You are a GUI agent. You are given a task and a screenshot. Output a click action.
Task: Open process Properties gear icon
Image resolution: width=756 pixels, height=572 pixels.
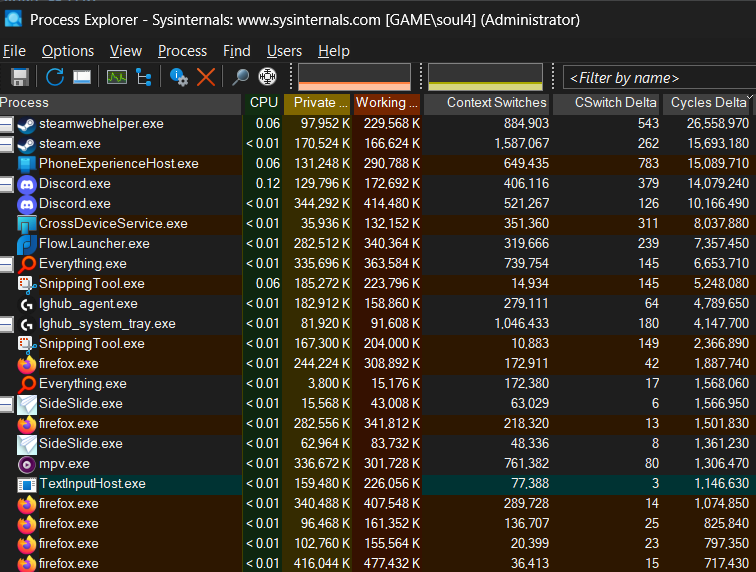pyautogui.click(x=178, y=77)
